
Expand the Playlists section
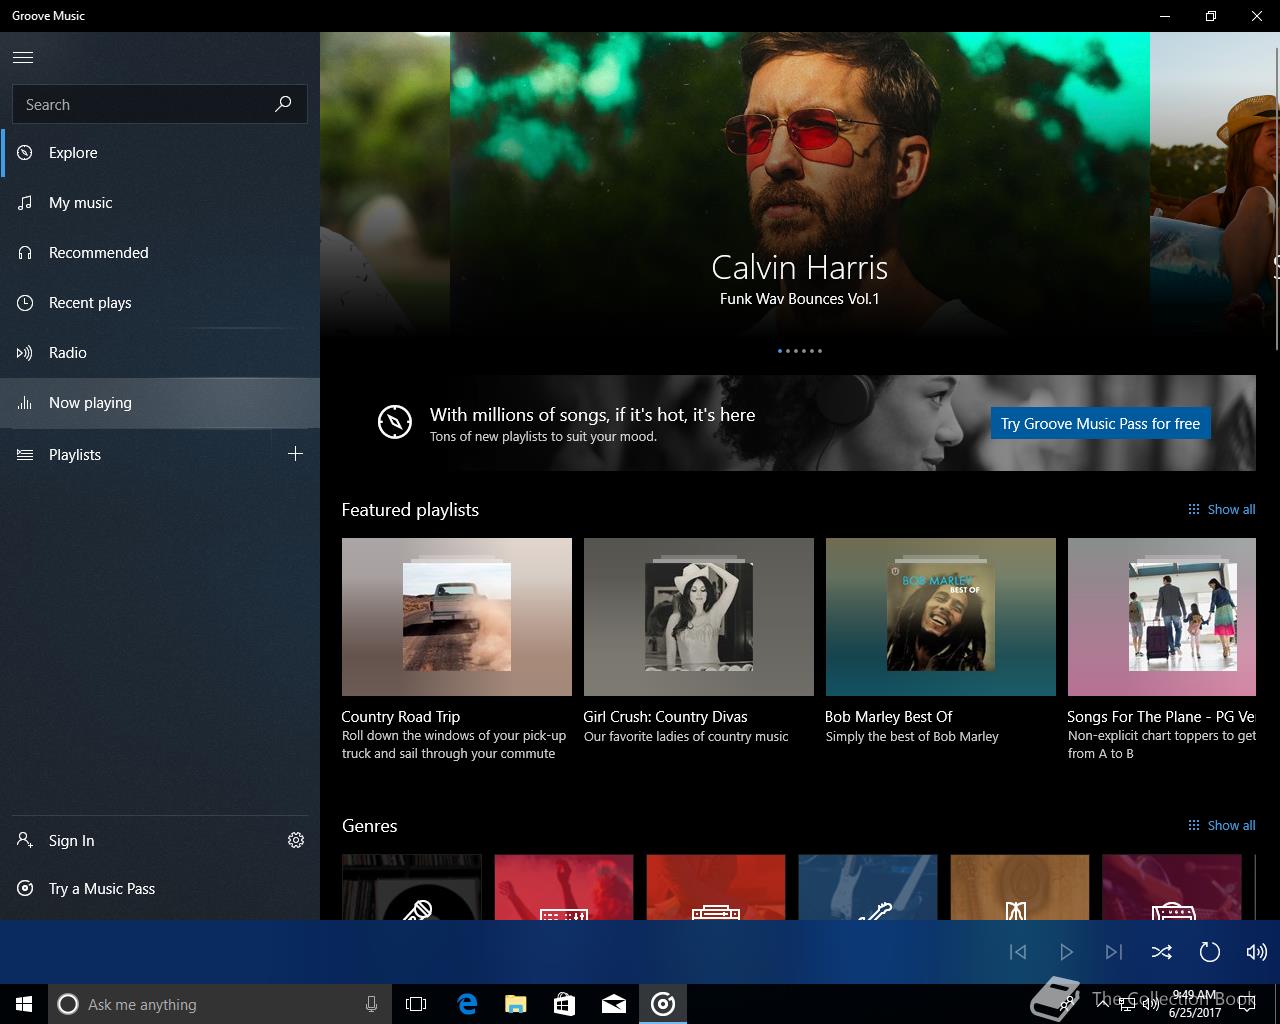(x=135, y=455)
